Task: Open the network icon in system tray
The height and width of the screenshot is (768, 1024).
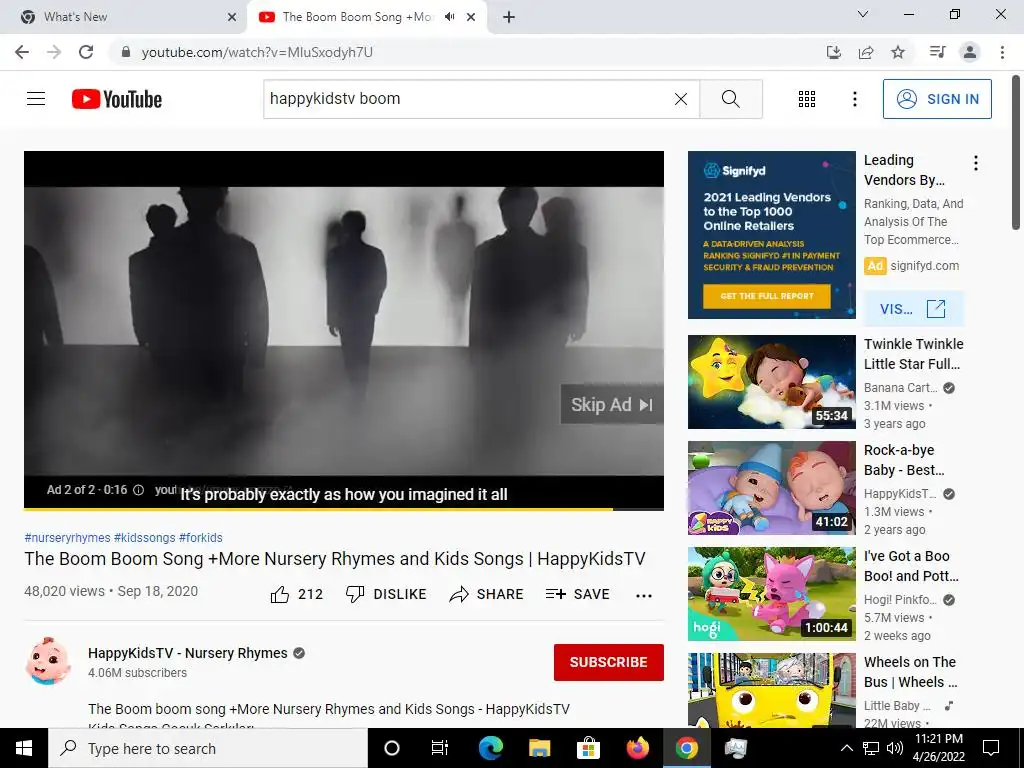Action: click(x=871, y=748)
